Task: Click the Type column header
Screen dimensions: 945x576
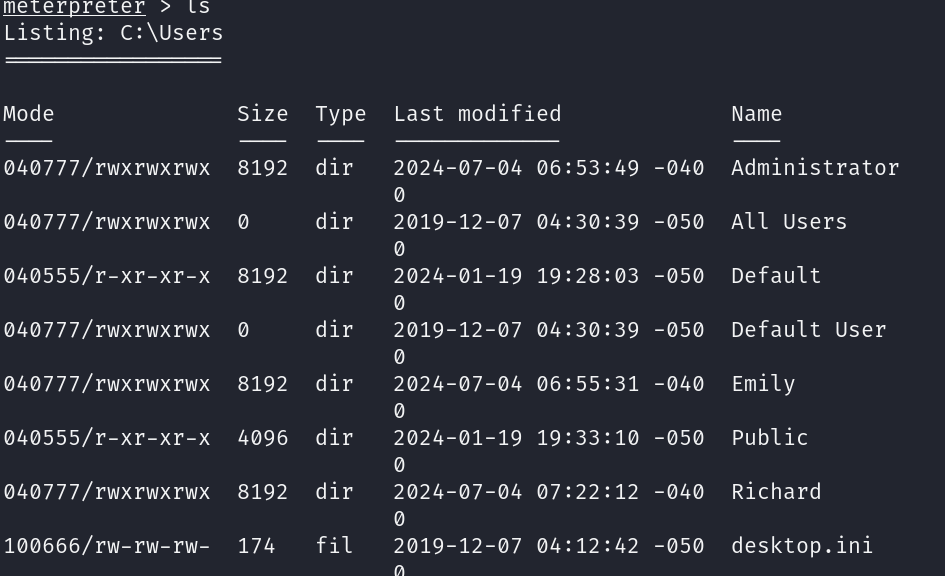Action: point(340,114)
